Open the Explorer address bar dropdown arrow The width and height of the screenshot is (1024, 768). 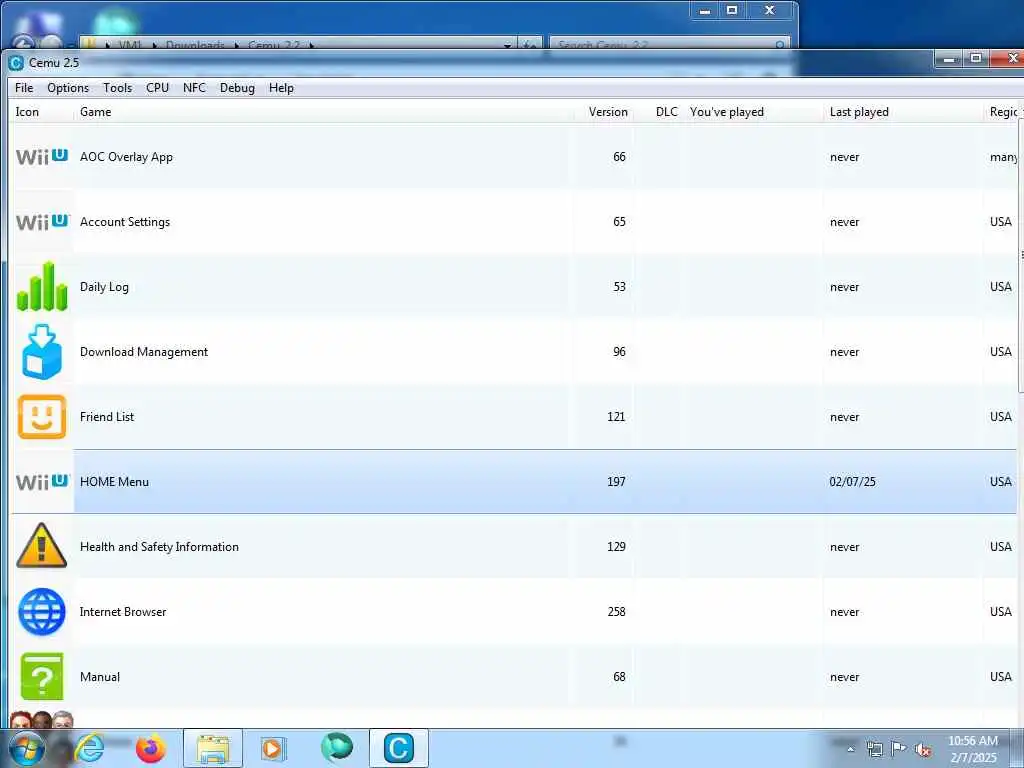507,45
